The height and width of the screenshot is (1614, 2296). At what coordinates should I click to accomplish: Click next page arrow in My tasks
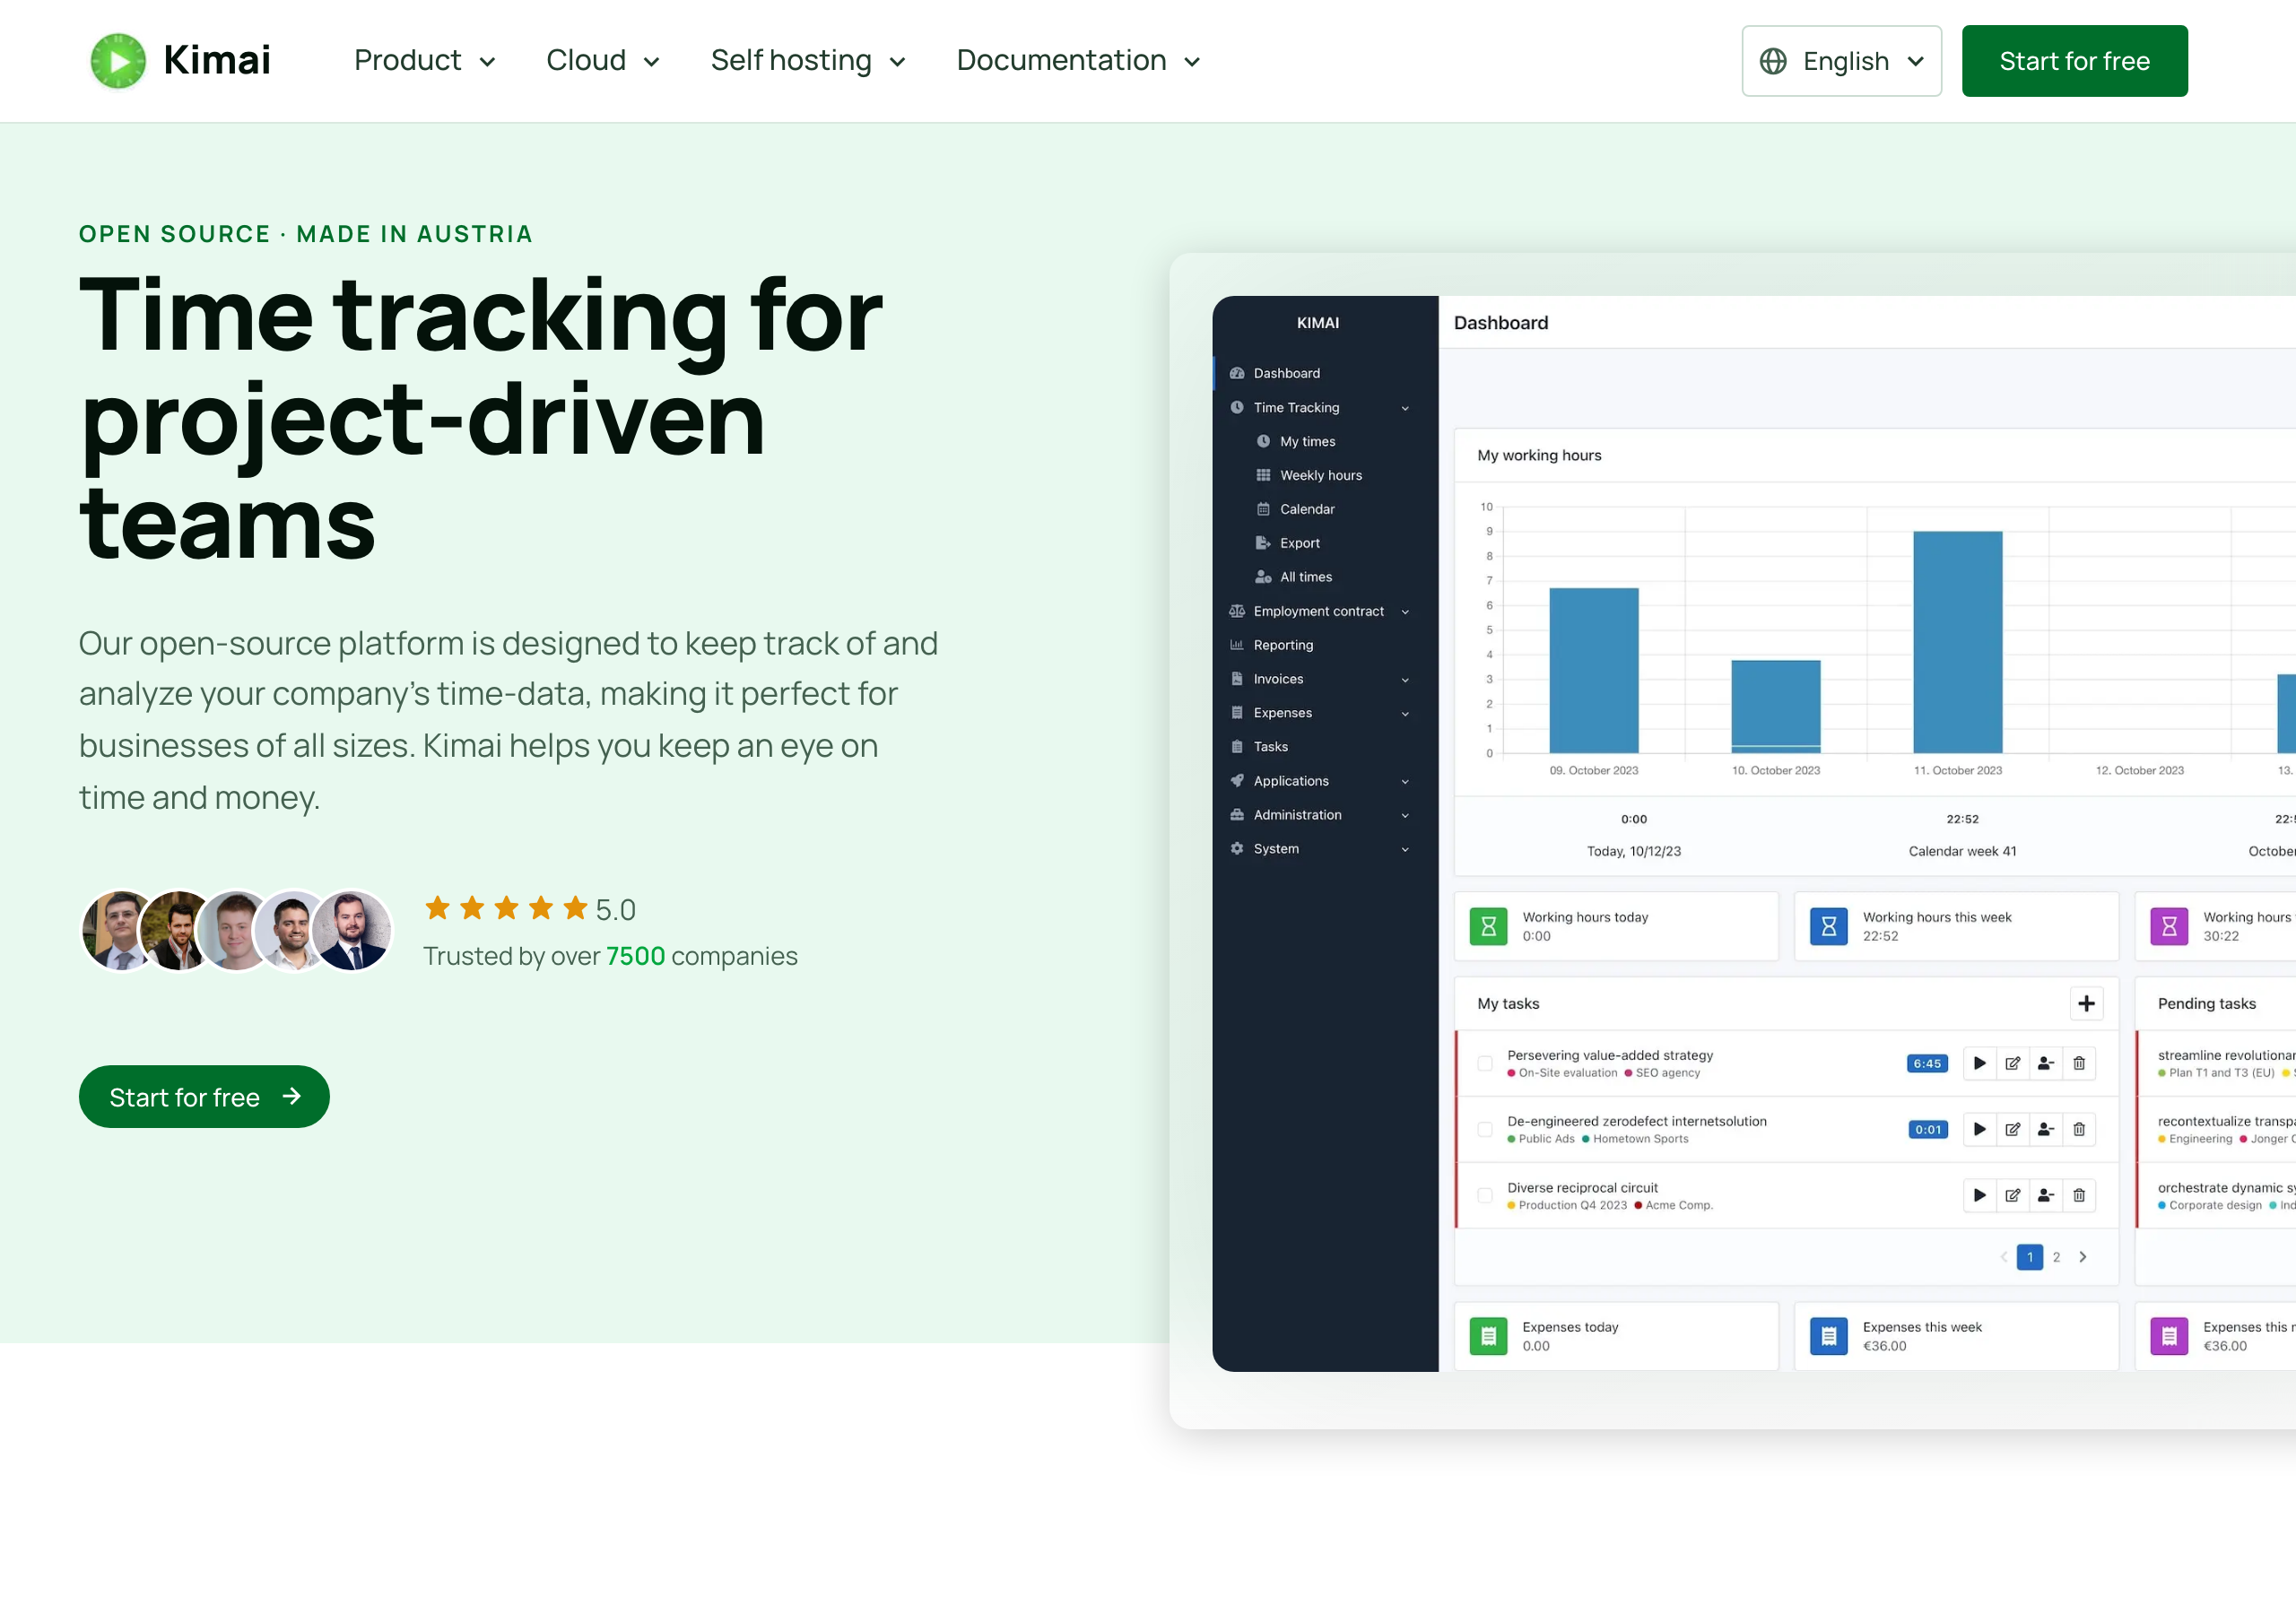click(2082, 1257)
